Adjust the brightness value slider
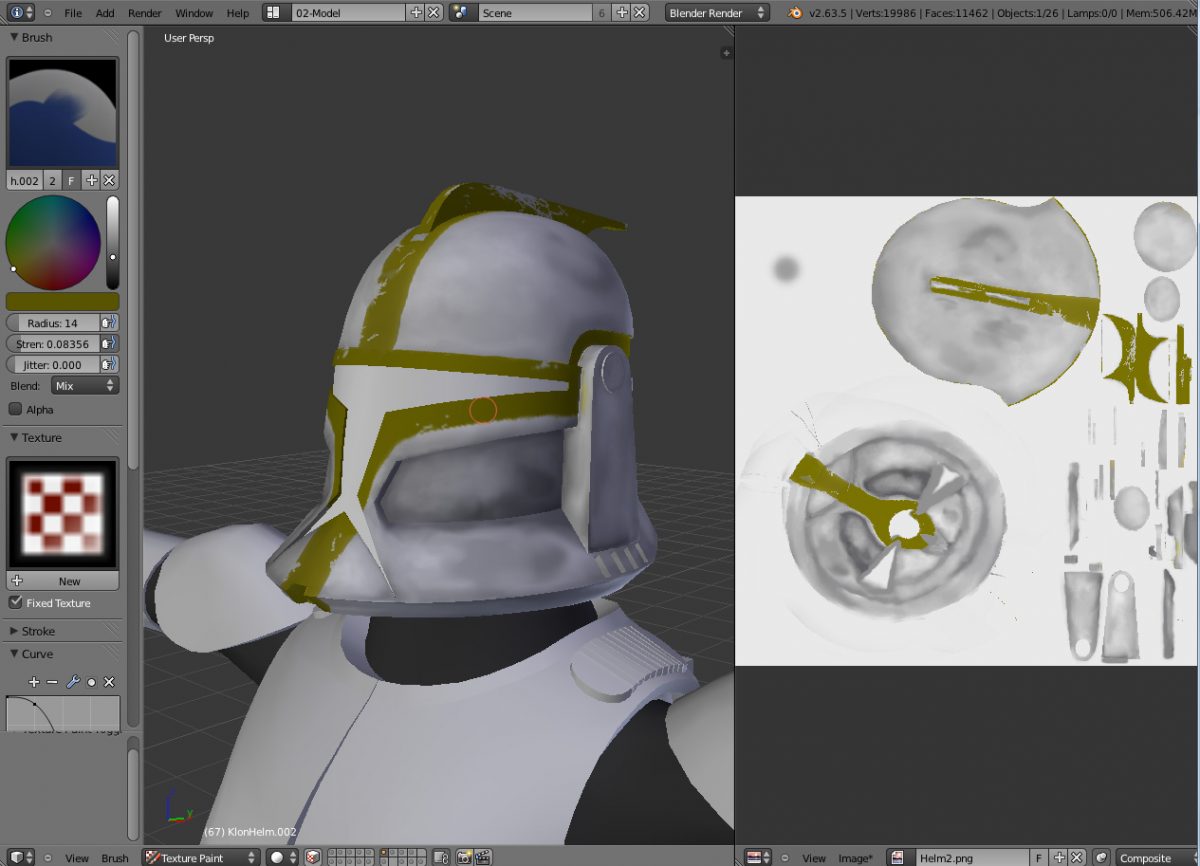Image resolution: width=1200 pixels, height=866 pixels. [112, 242]
